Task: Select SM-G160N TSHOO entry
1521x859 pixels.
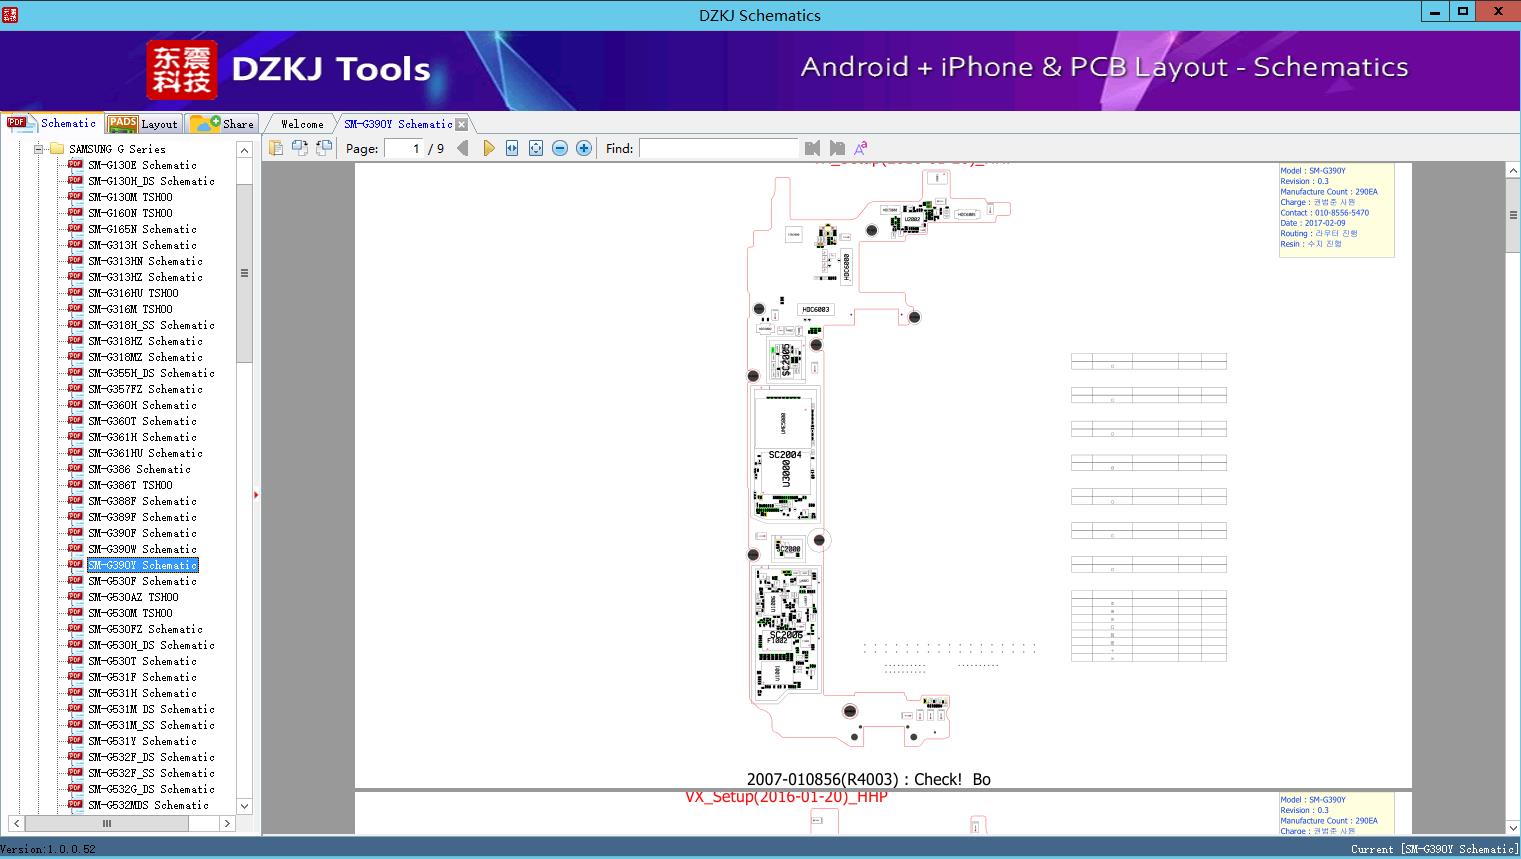Action: point(130,213)
